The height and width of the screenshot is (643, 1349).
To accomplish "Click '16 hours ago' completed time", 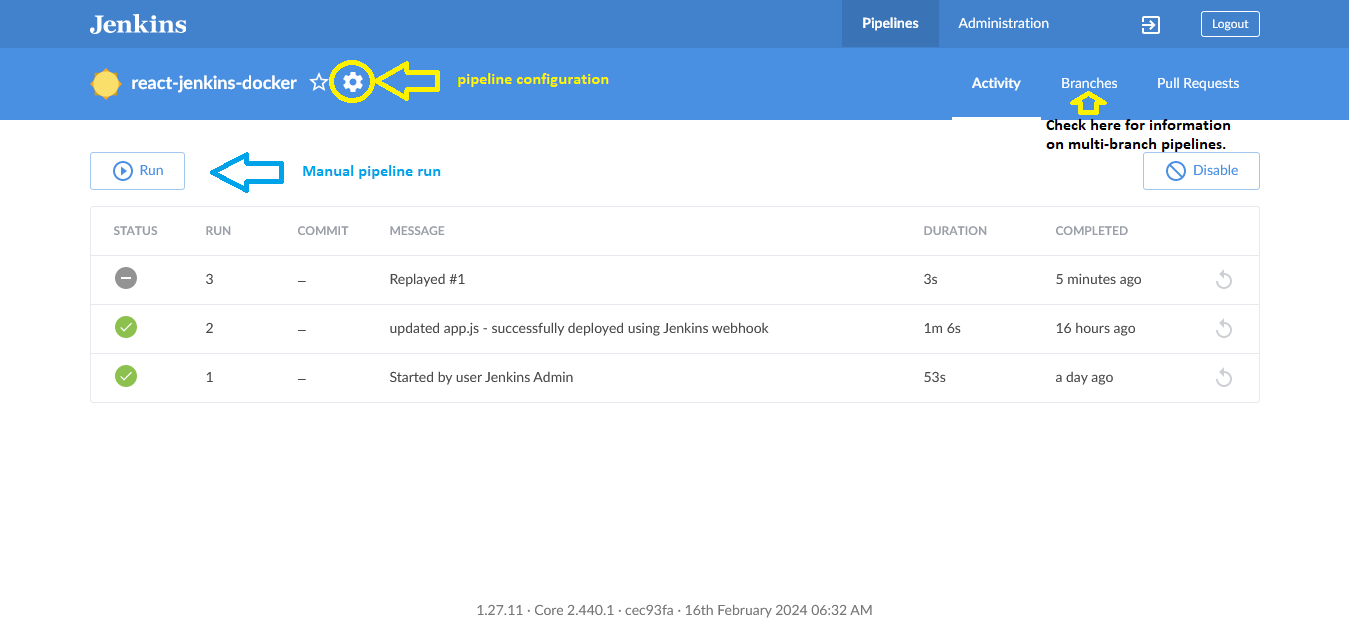I will [1095, 328].
